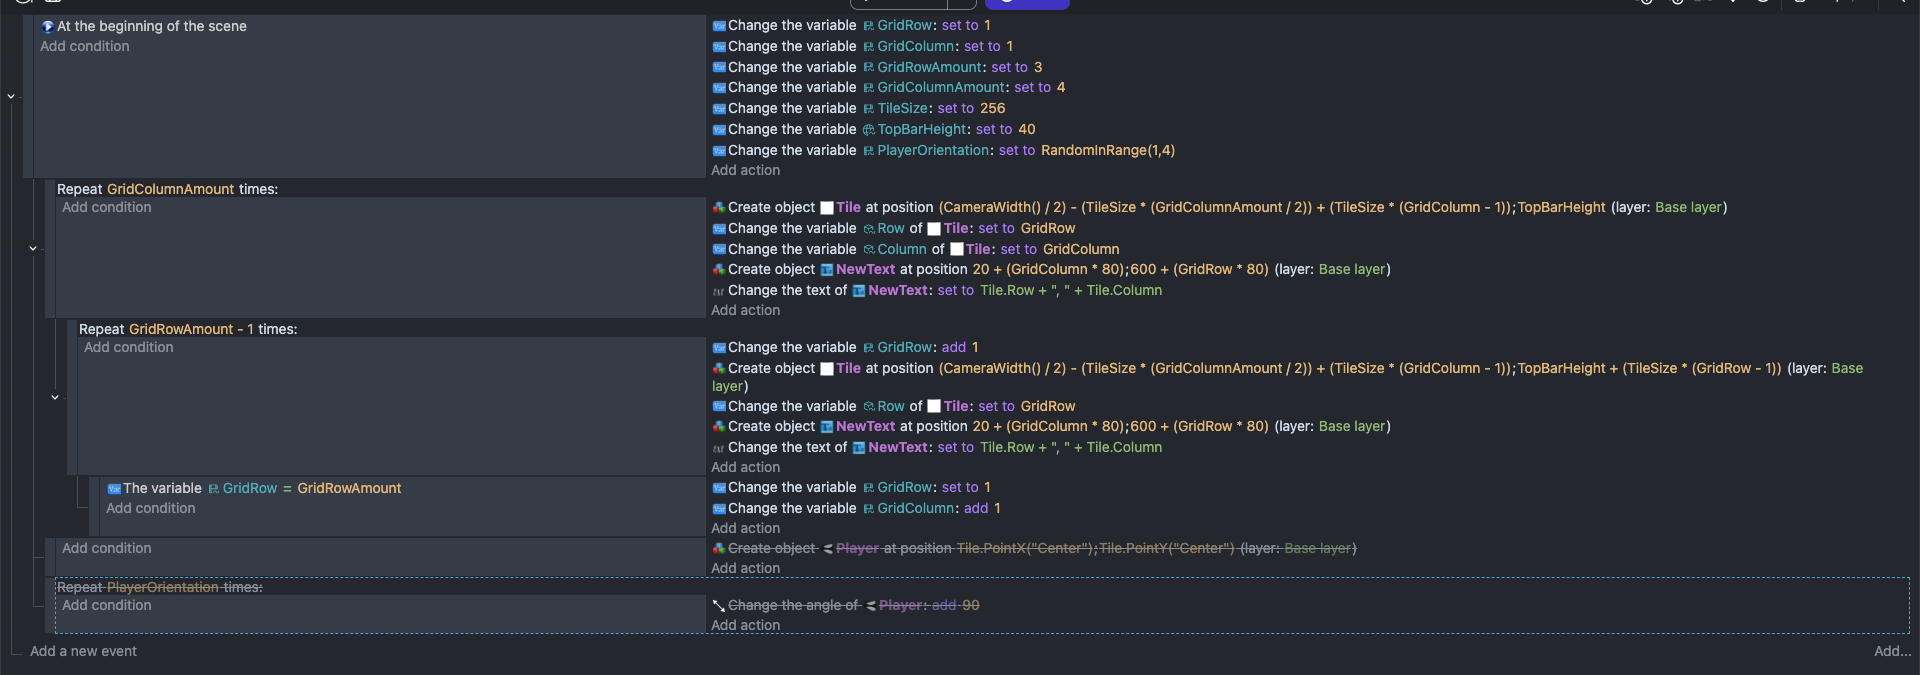The height and width of the screenshot is (675, 1920).
Task: Click scope icon before GridRow in 'GridRow = GridRowAmount'
Action: (x=214, y=489)
